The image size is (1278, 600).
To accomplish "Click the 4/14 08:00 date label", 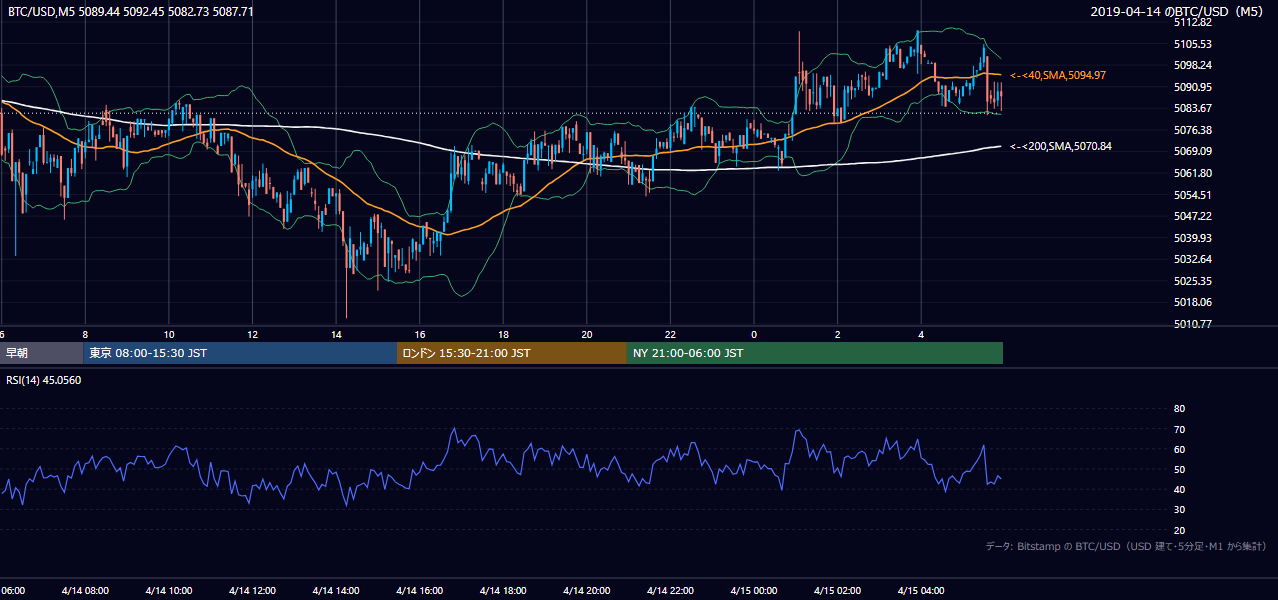I will pyautogui.click(x=85, y=591).
